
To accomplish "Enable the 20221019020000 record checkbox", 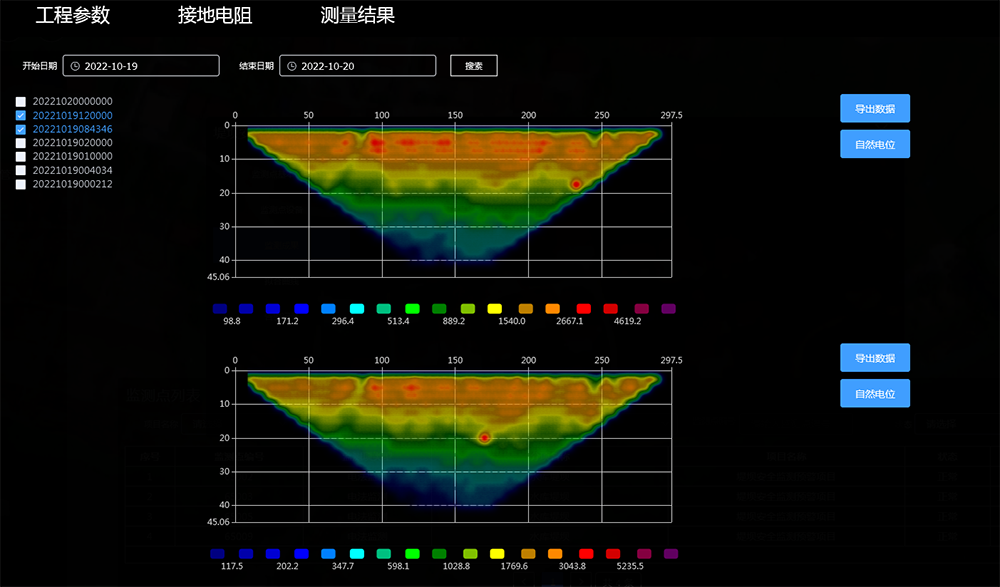I will pyautogui.click(x=20, y=143).
